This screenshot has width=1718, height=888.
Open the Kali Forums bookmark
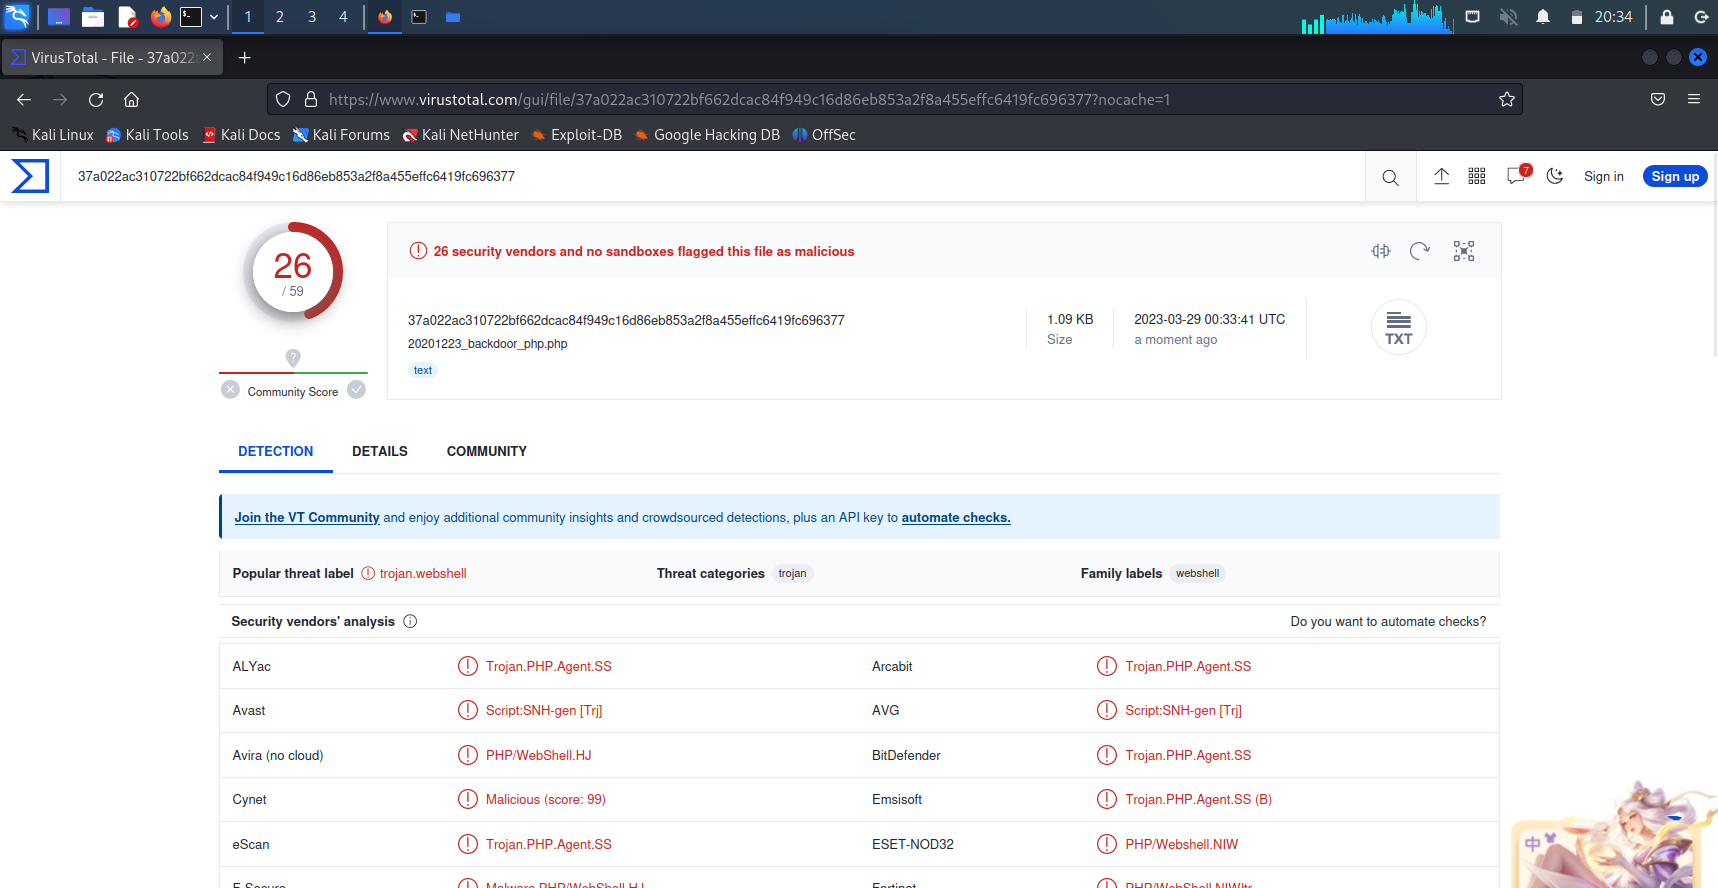pyautogui.click(x=341, y=135)
